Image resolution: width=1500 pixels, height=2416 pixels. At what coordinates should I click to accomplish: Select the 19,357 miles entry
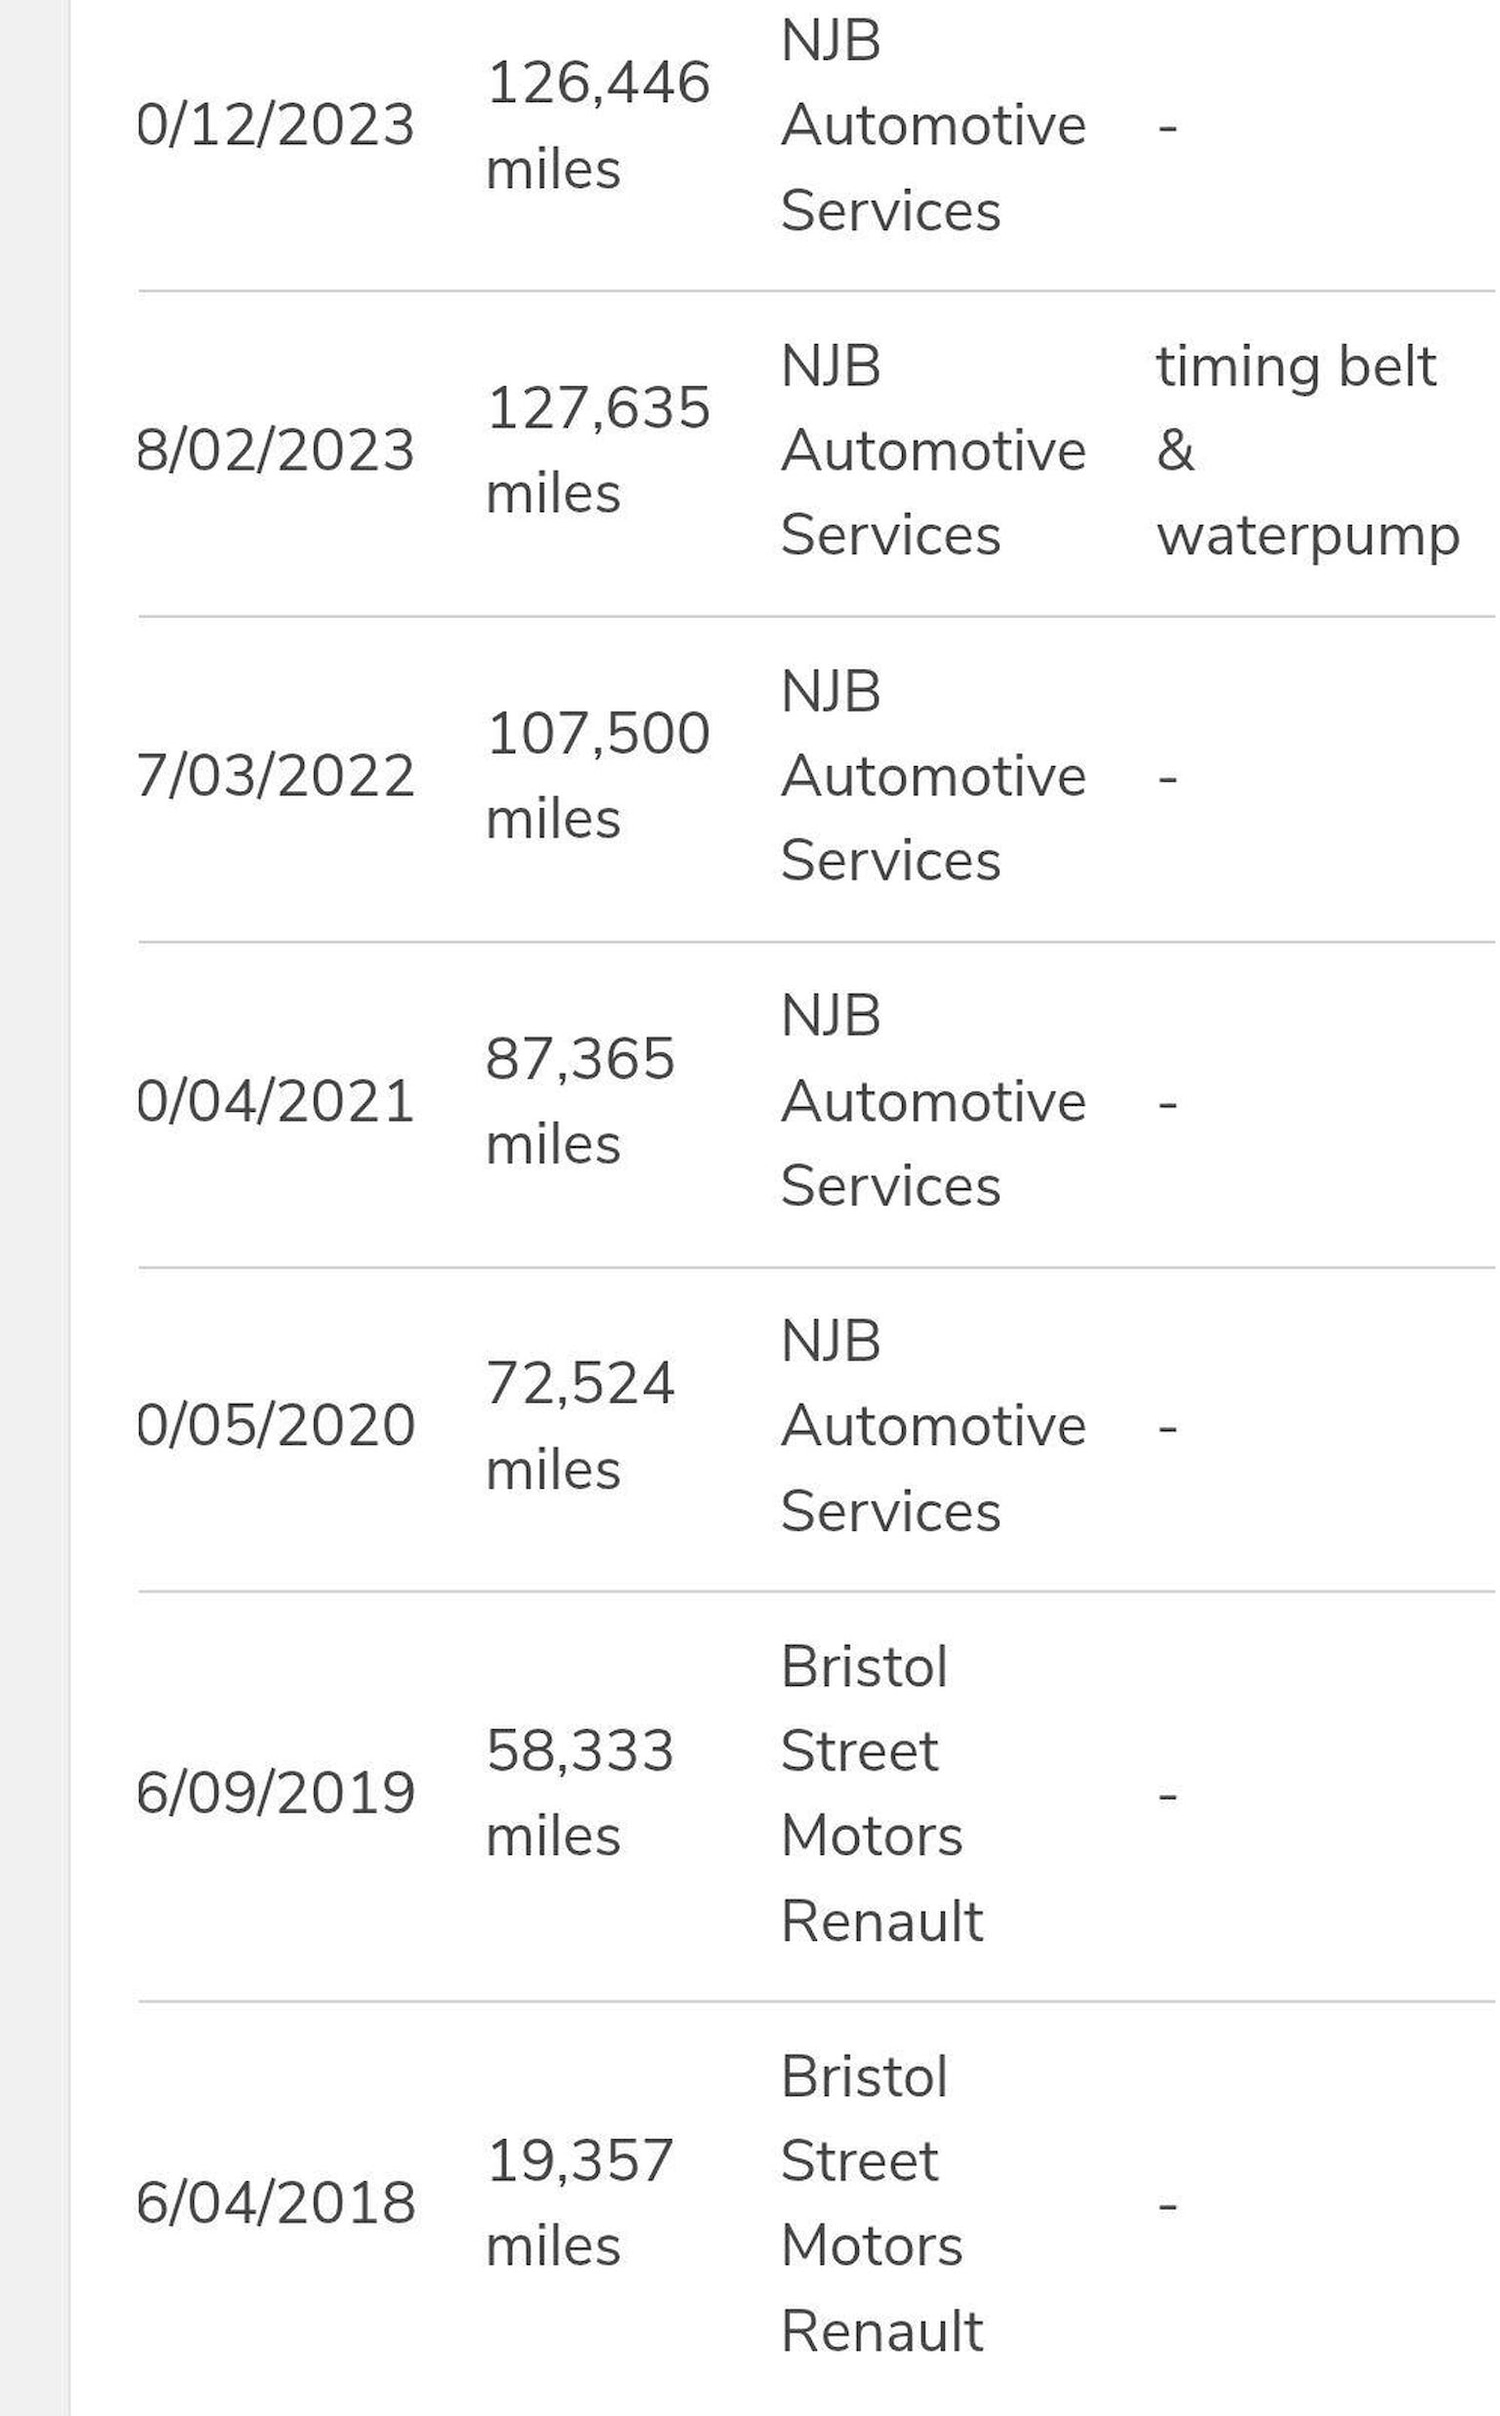[x=580, y=2203]
